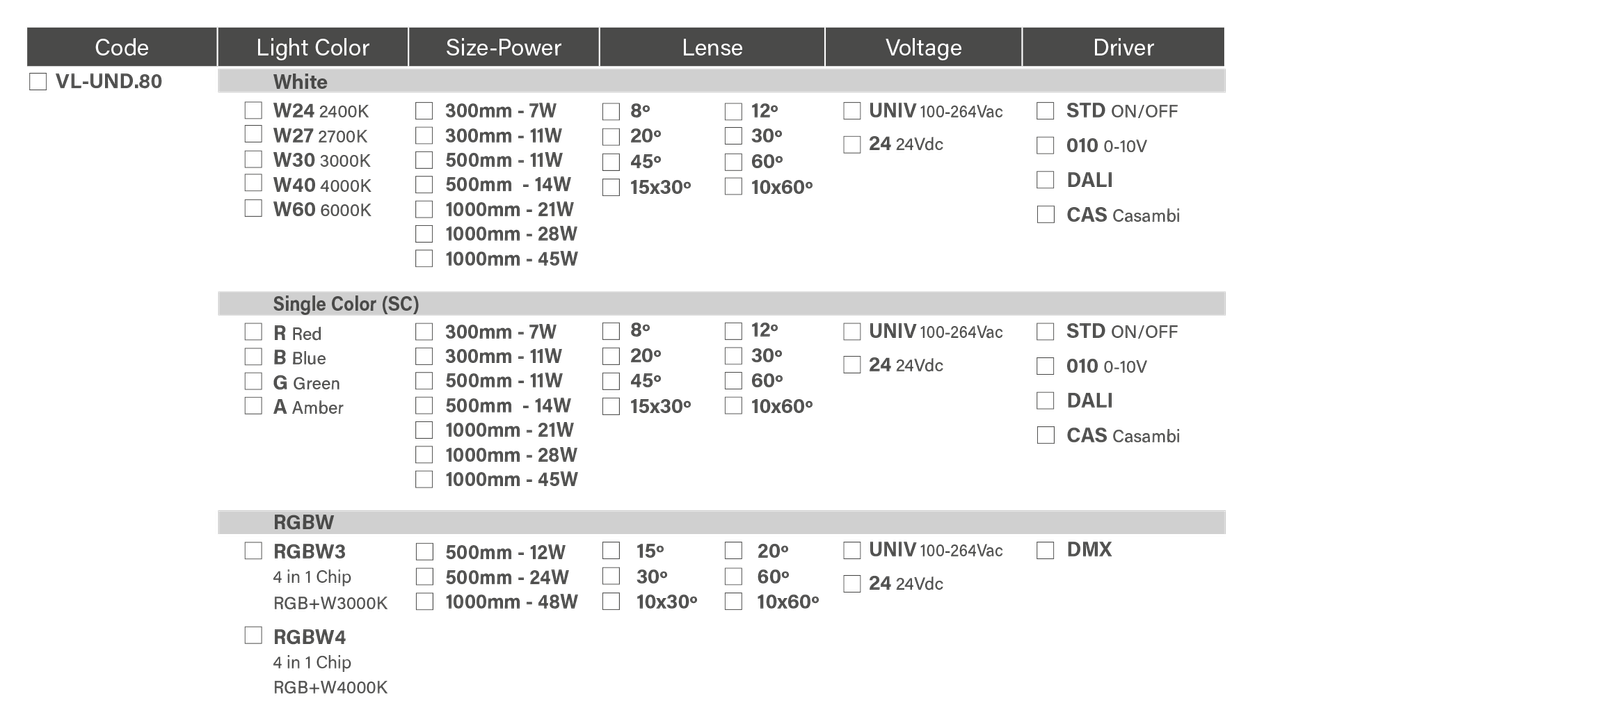Screen dimensions: 1600x721
Task: Tick the W40 4000K white option
Action: (x=254, y=184)
